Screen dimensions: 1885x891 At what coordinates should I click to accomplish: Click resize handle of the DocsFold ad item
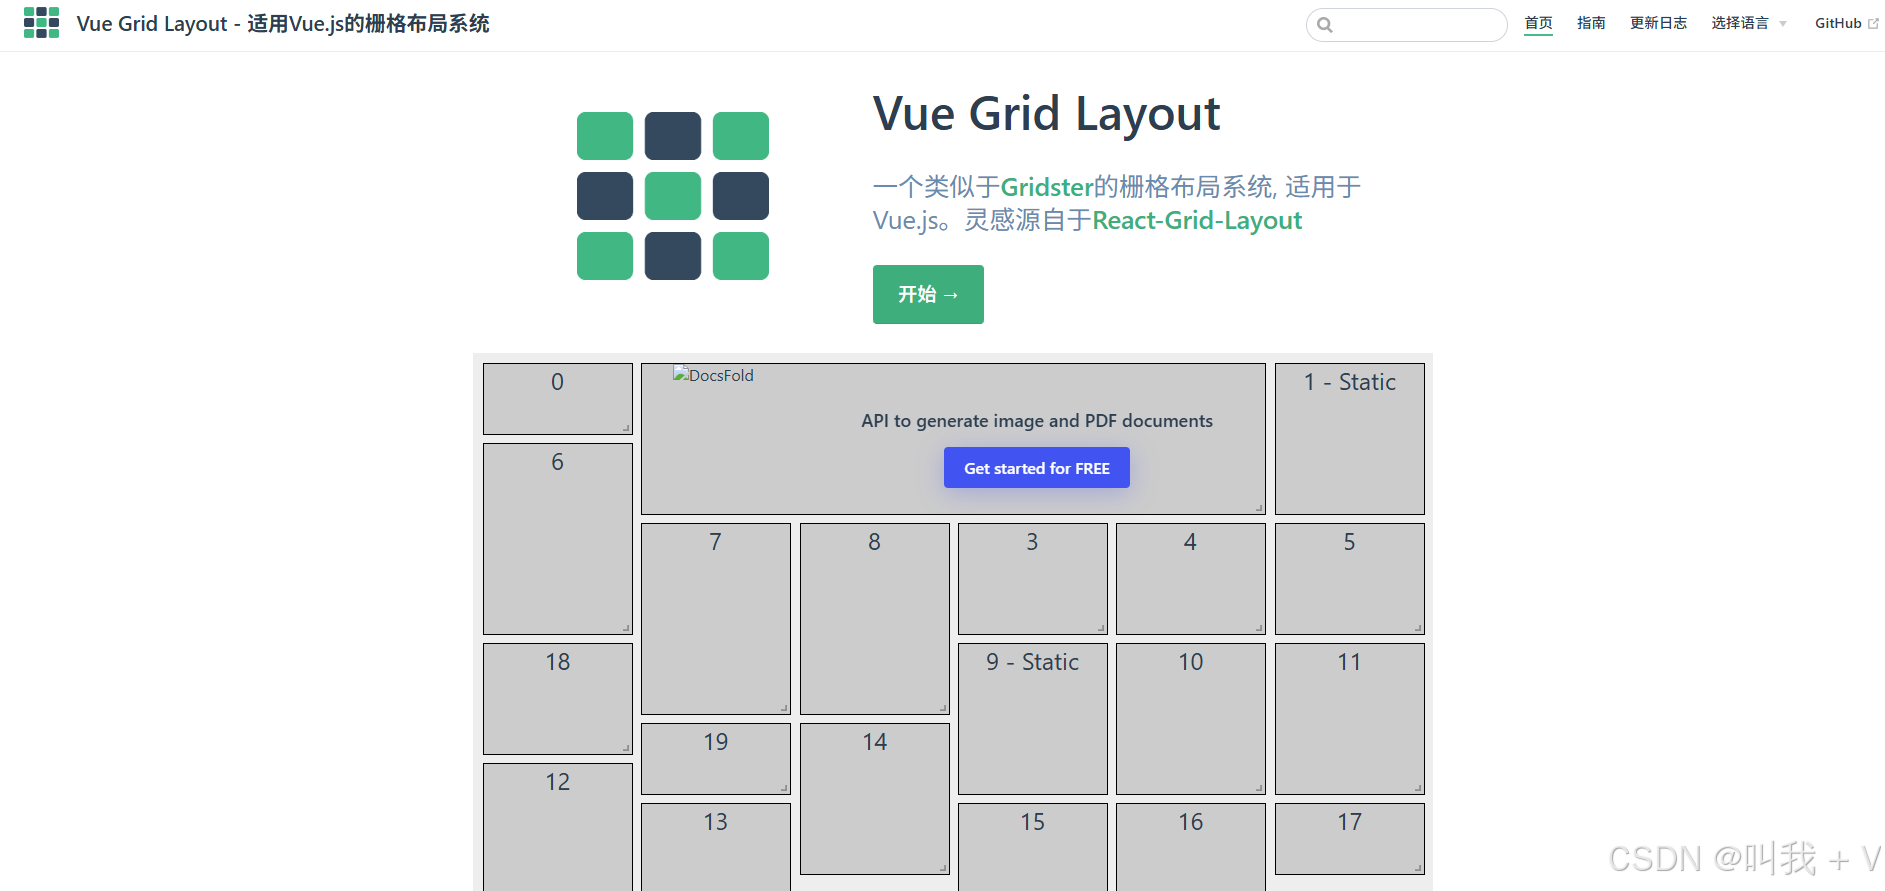(x=1259, y=508)
